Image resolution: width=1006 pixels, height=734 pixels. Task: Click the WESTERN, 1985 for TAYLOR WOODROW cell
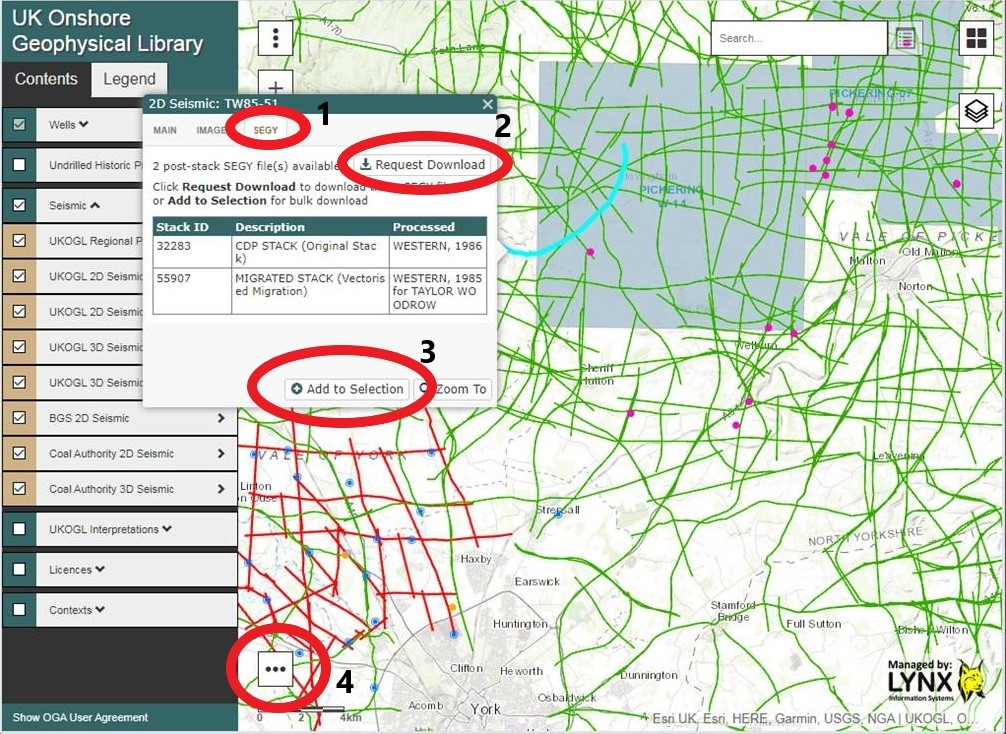438,291
